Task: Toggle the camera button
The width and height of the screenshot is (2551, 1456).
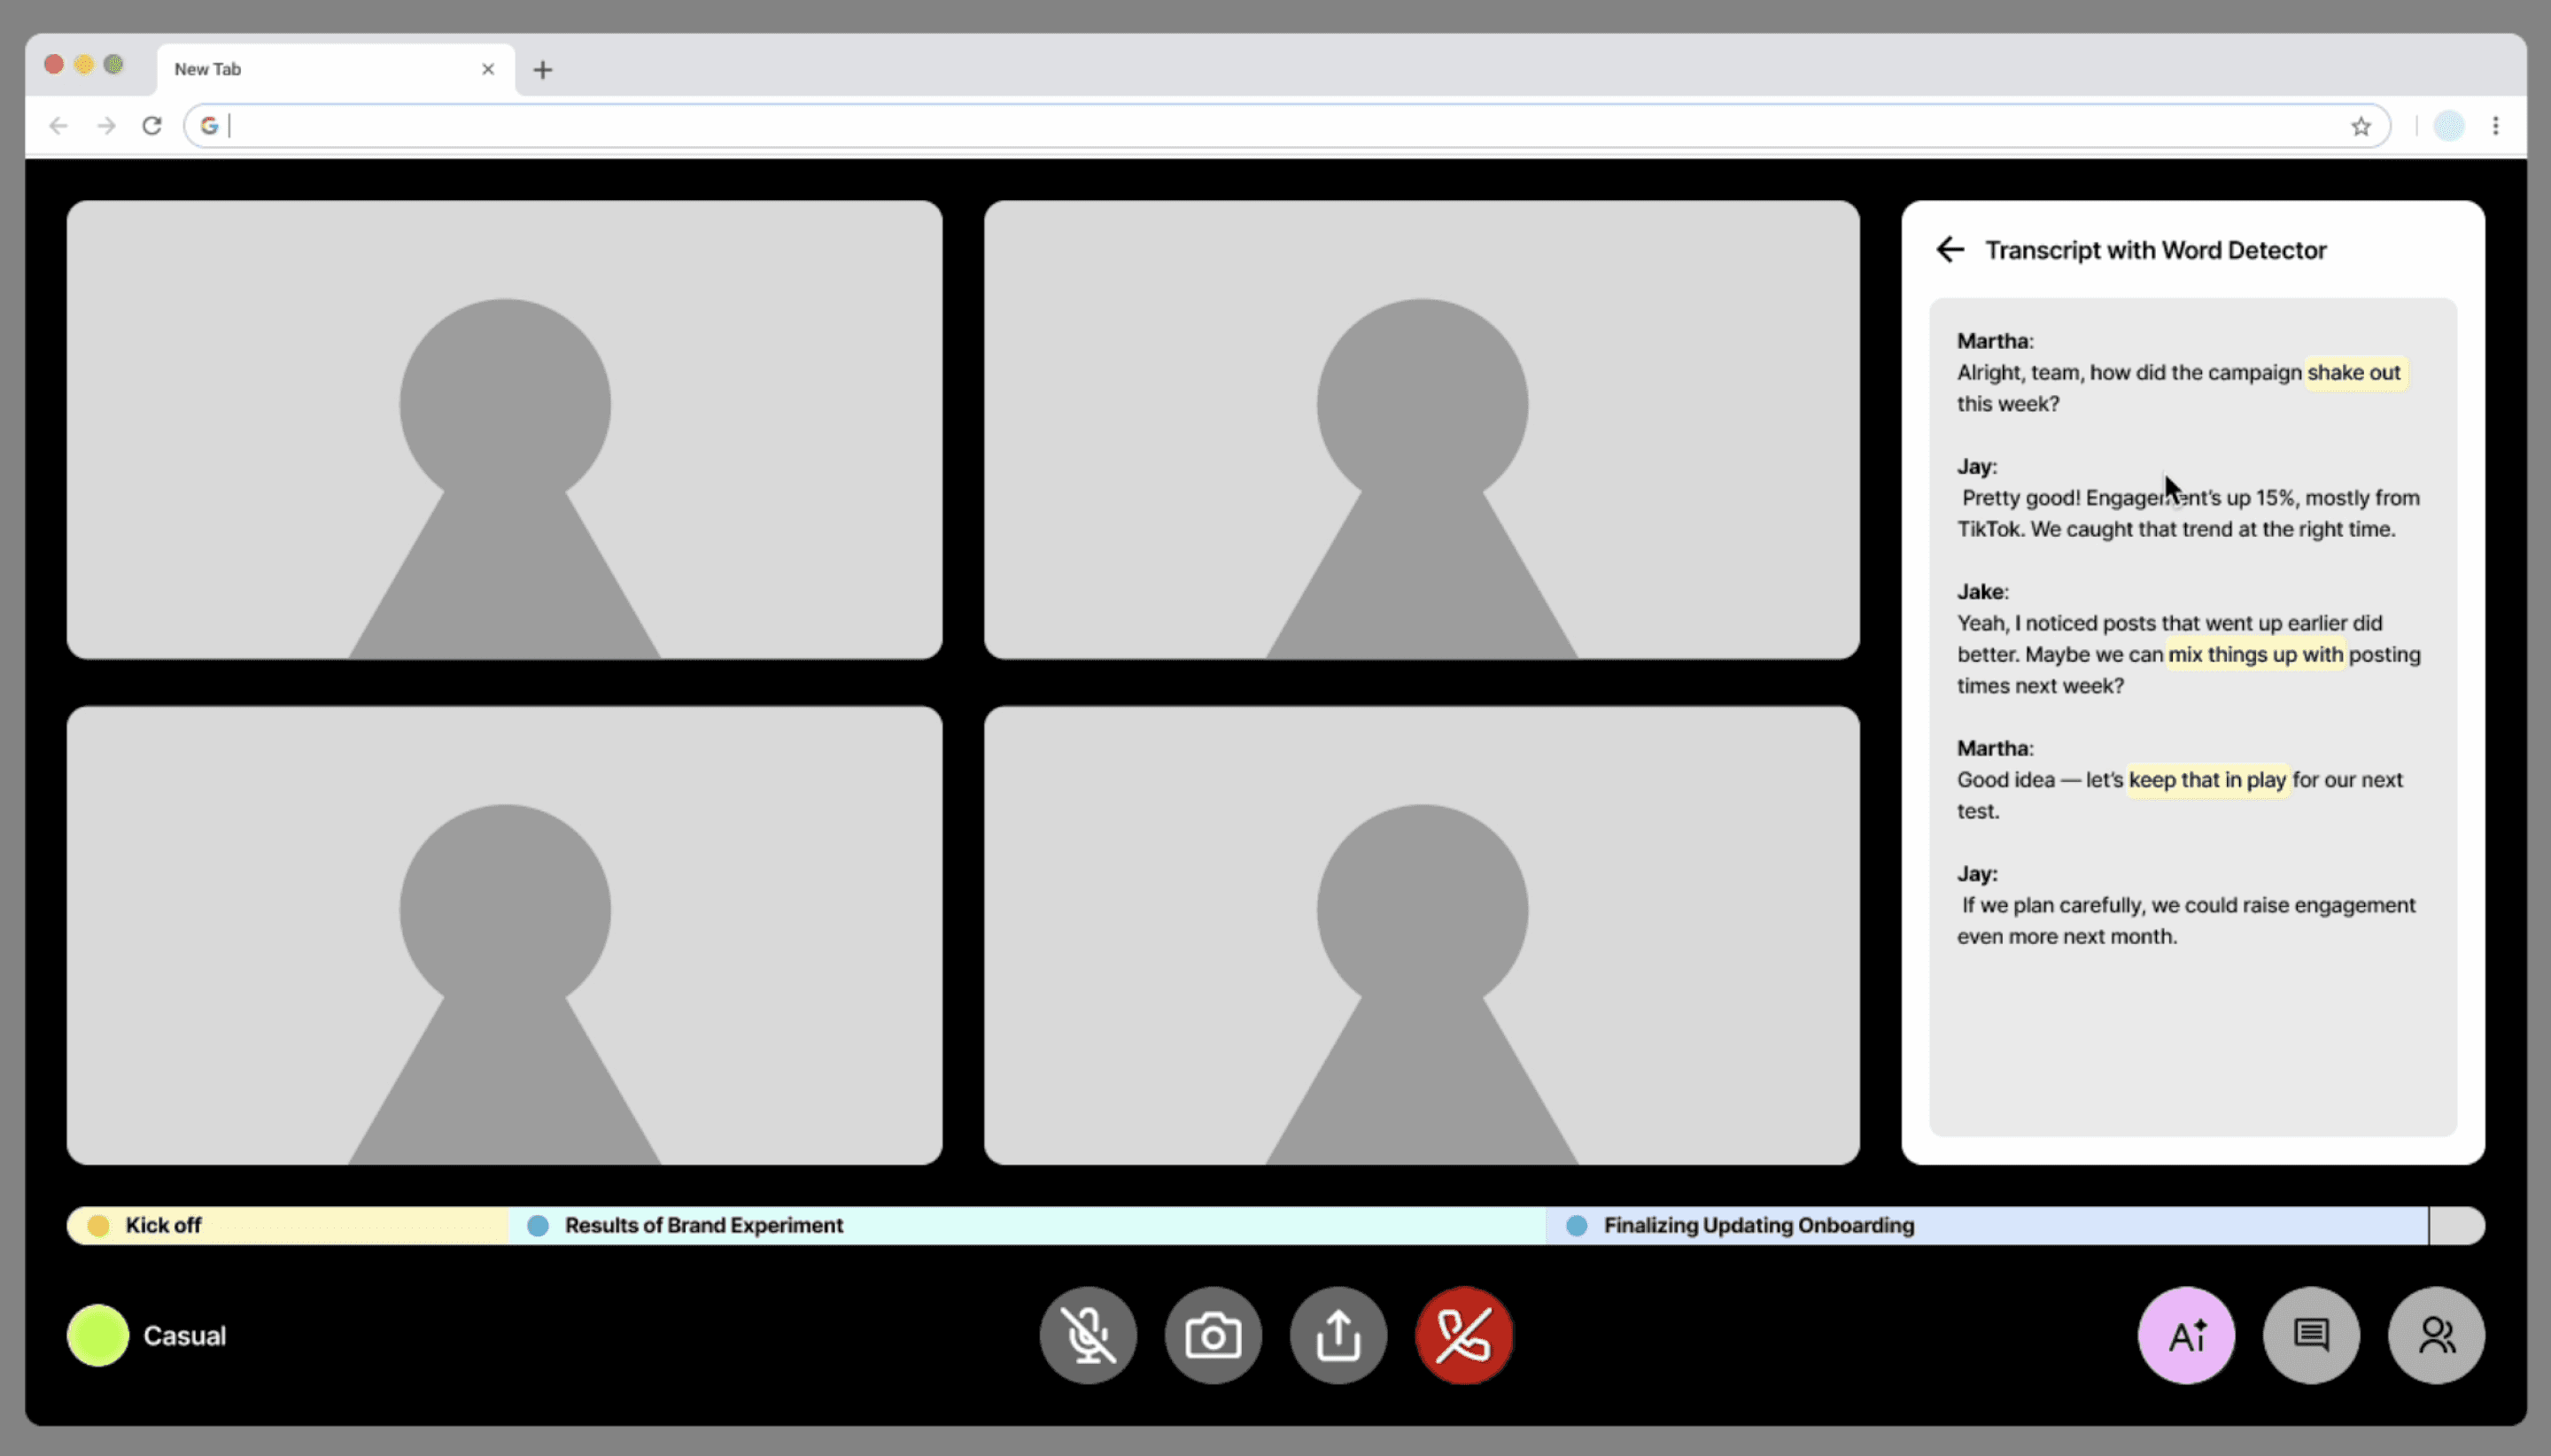Action: coord(1213,1335)
